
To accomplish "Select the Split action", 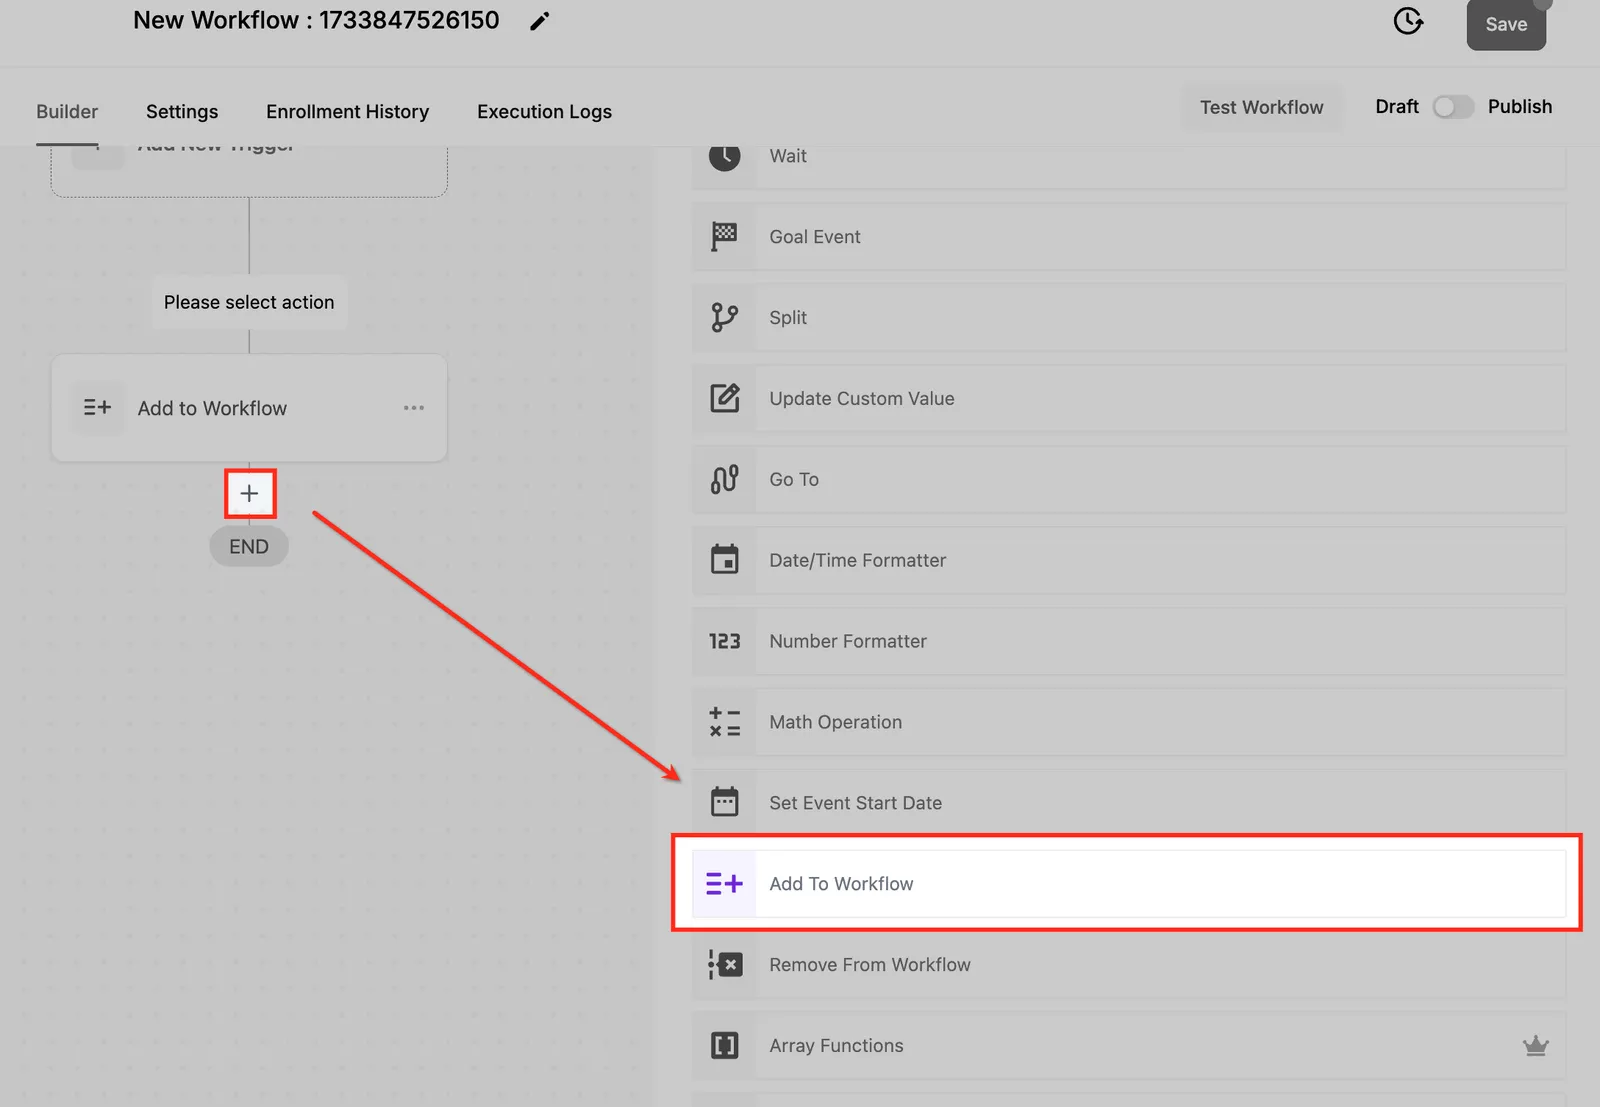I will (1129, 318).
